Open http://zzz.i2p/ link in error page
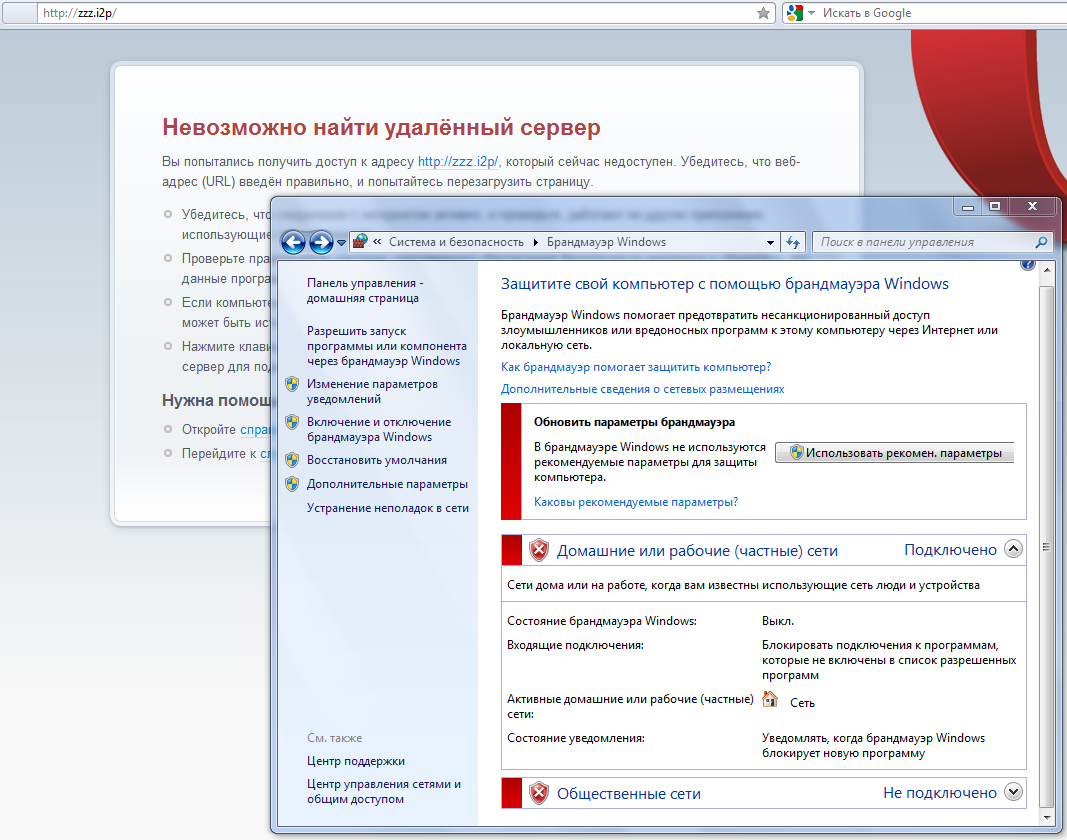The height and width of the screenshot is (840, 1067). (x=457, y=161)
